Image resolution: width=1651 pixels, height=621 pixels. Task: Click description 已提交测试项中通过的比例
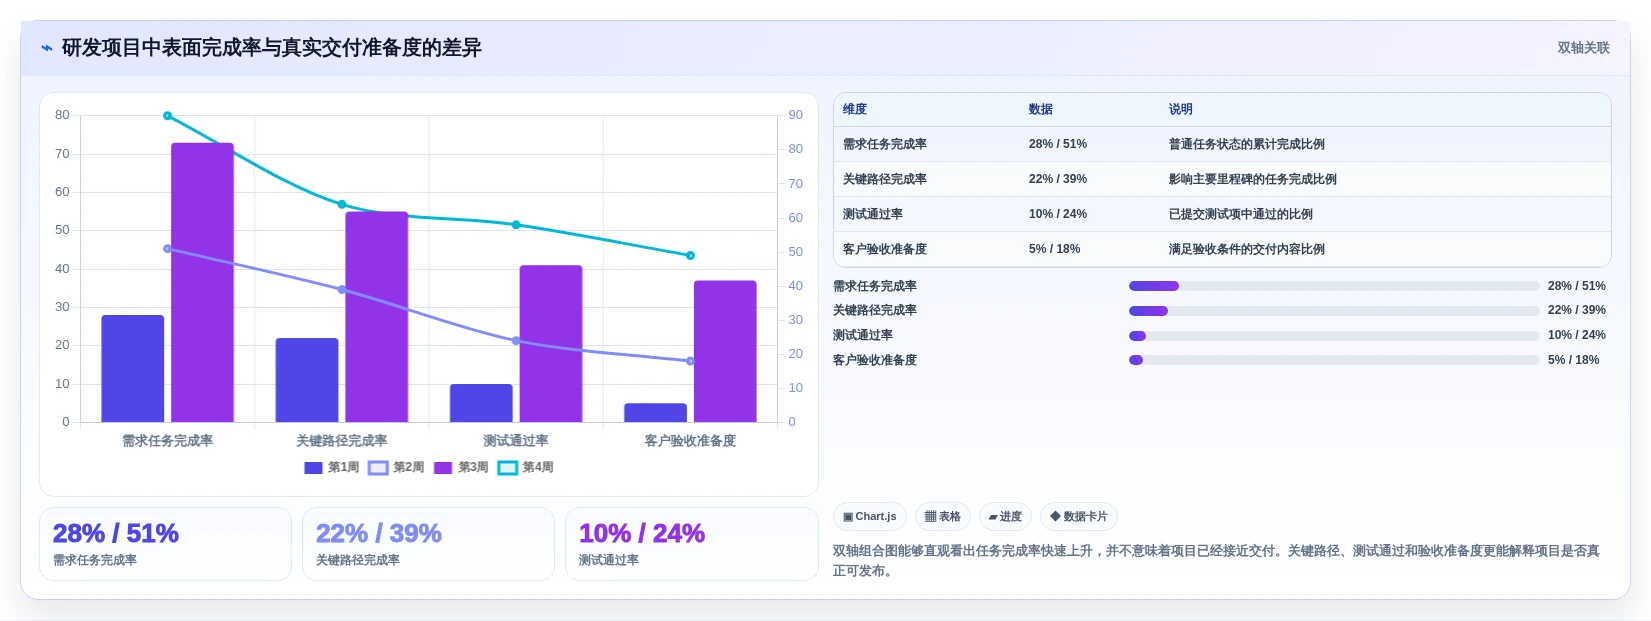(x=1241, y=214)
